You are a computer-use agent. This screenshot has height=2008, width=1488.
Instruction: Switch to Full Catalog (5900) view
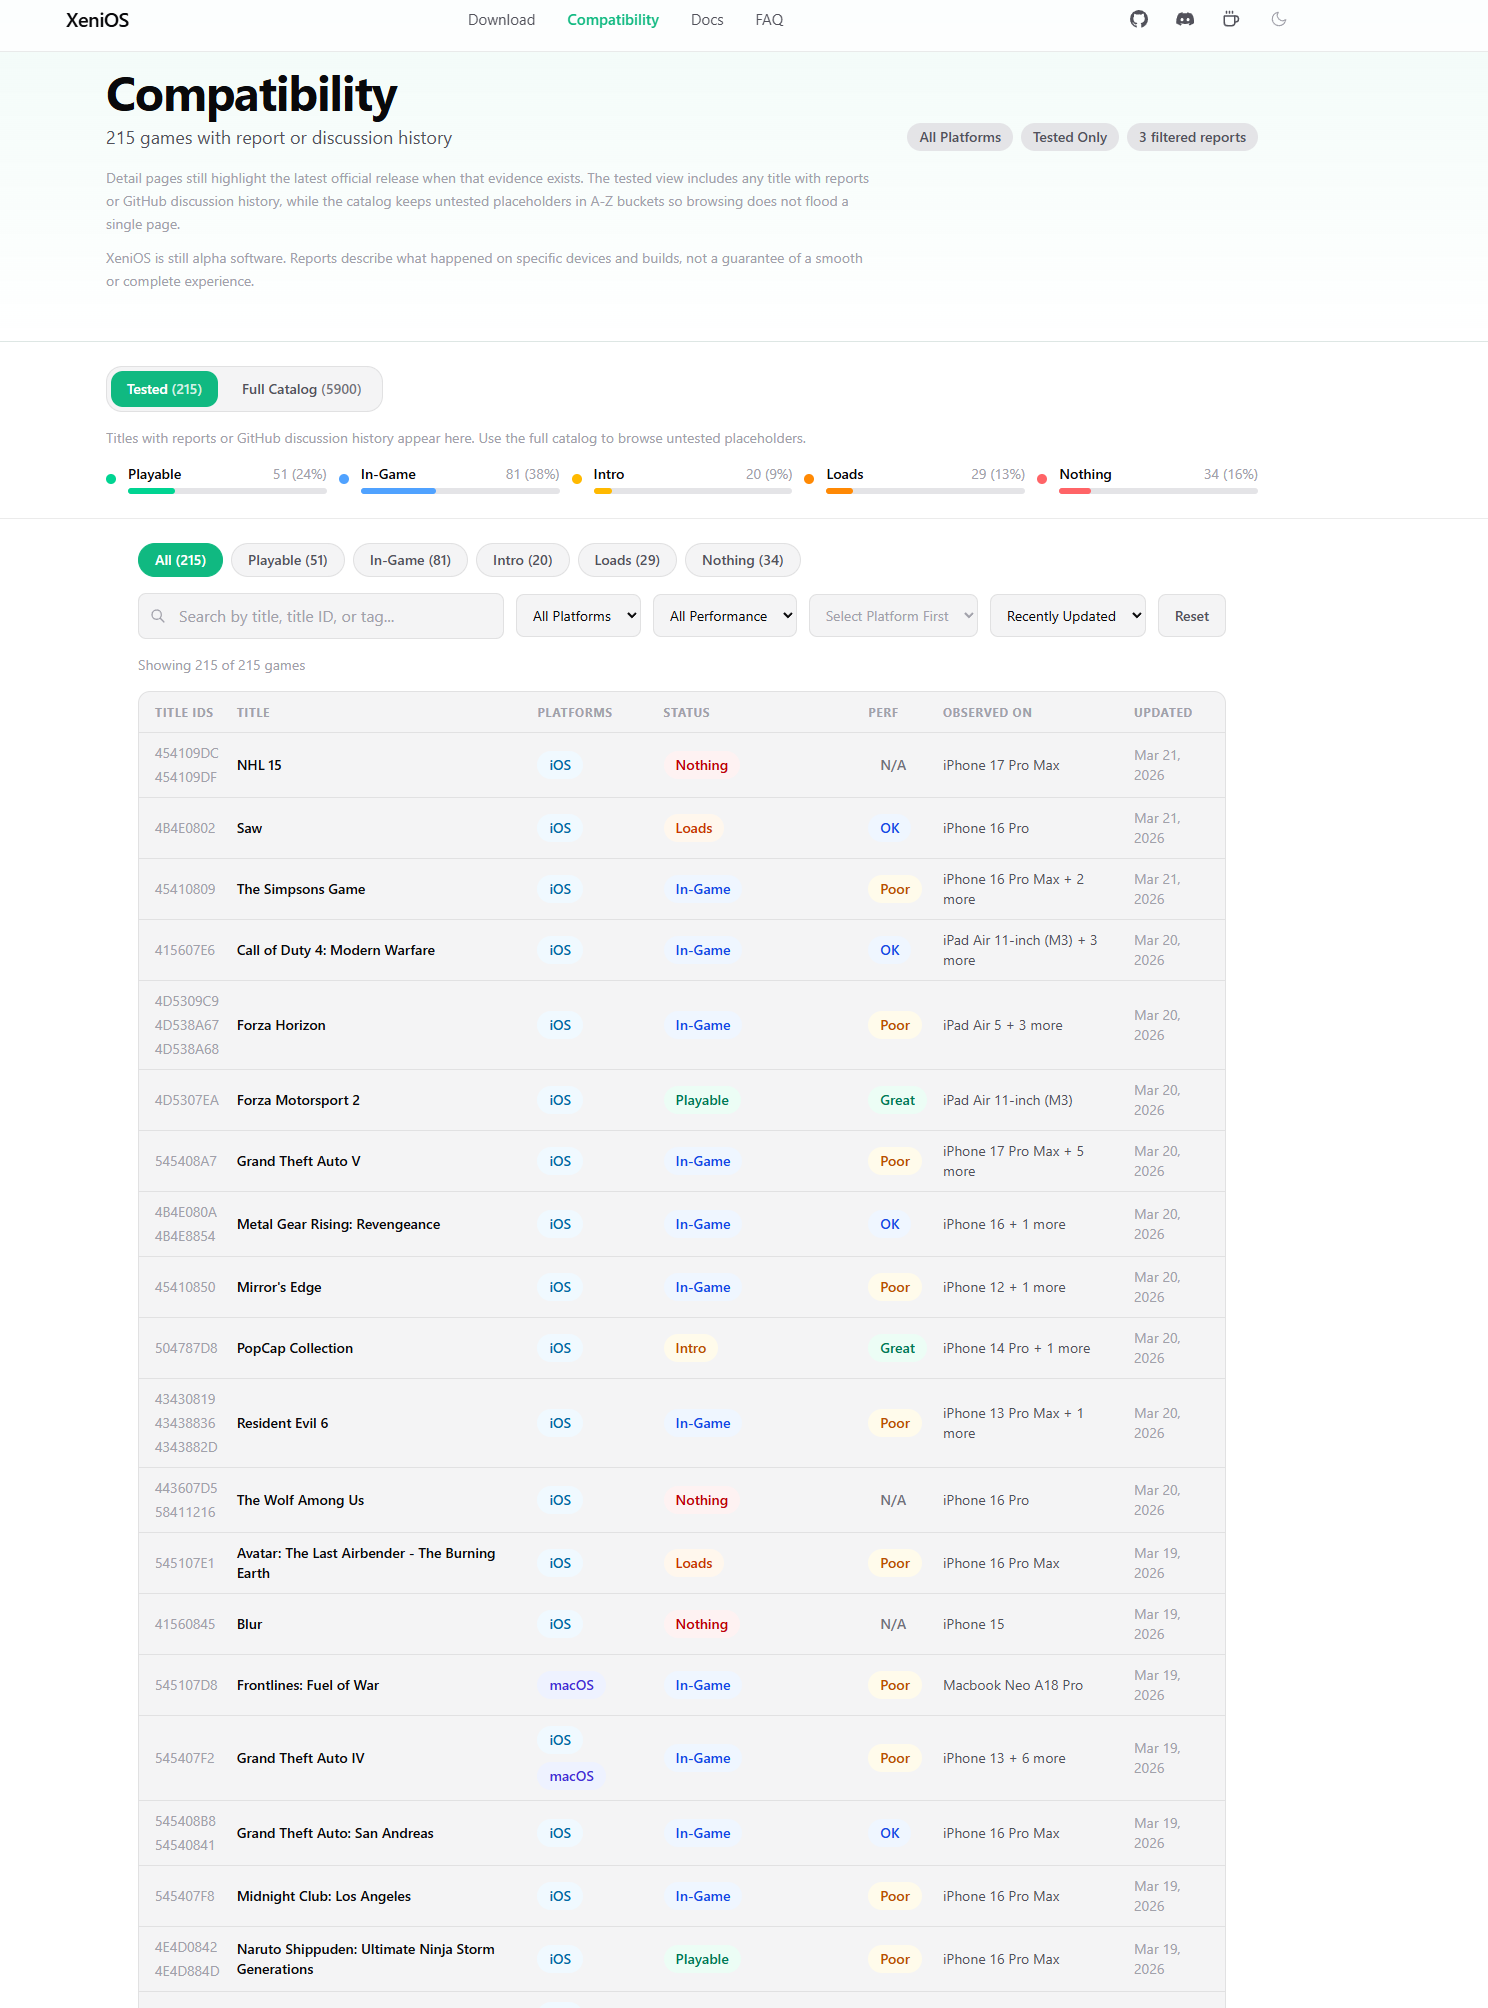(301, 389)
